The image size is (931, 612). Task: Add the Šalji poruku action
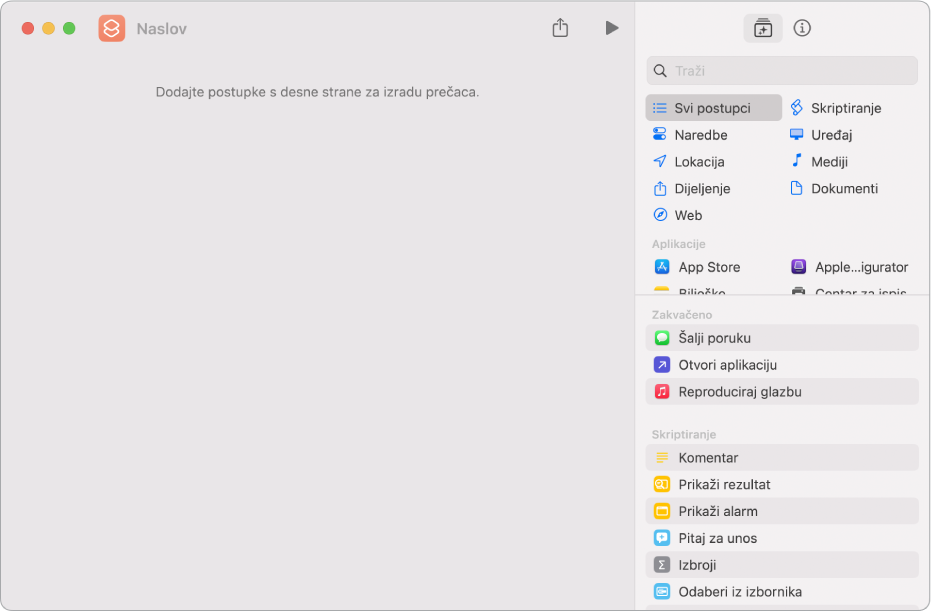point(782,338)
